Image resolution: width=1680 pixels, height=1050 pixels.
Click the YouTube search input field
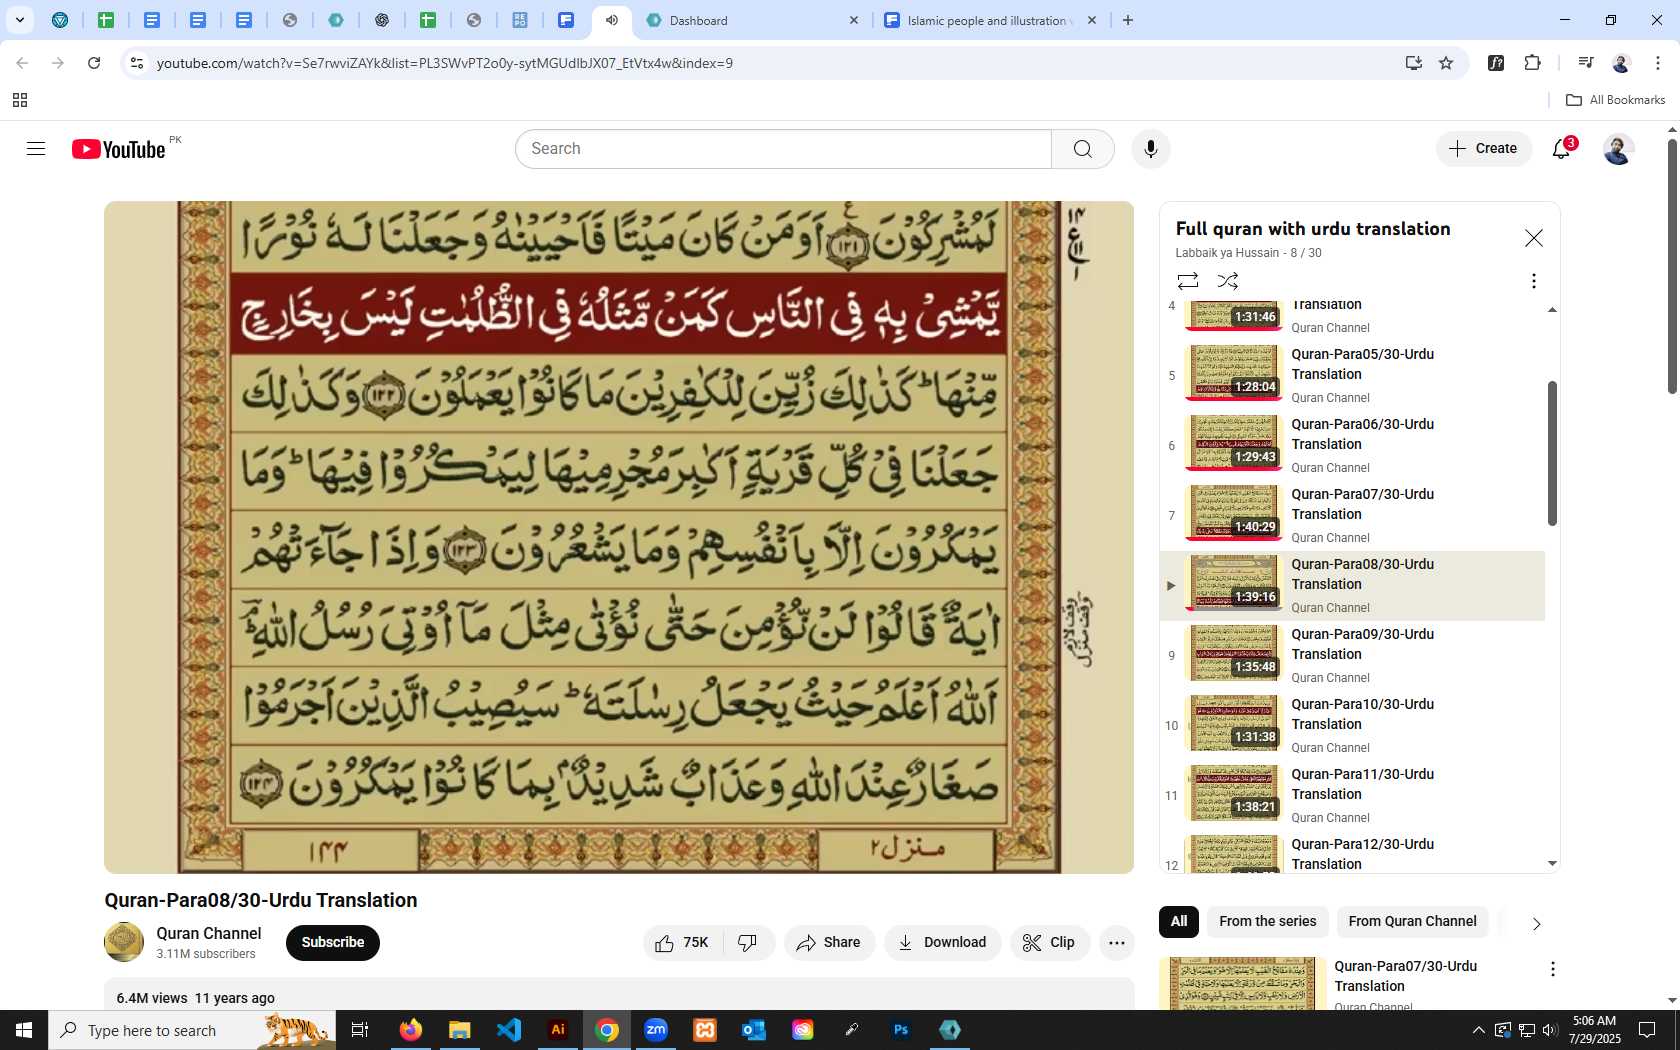(x=784, y=149)
